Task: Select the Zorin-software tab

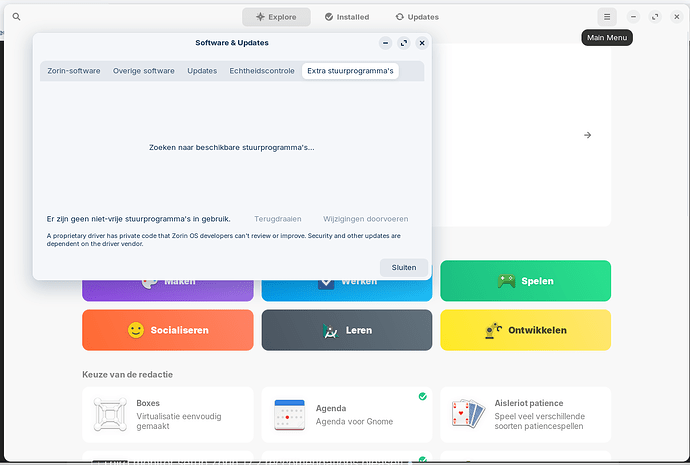Action: pyautogui.click(x=74, y=71)
